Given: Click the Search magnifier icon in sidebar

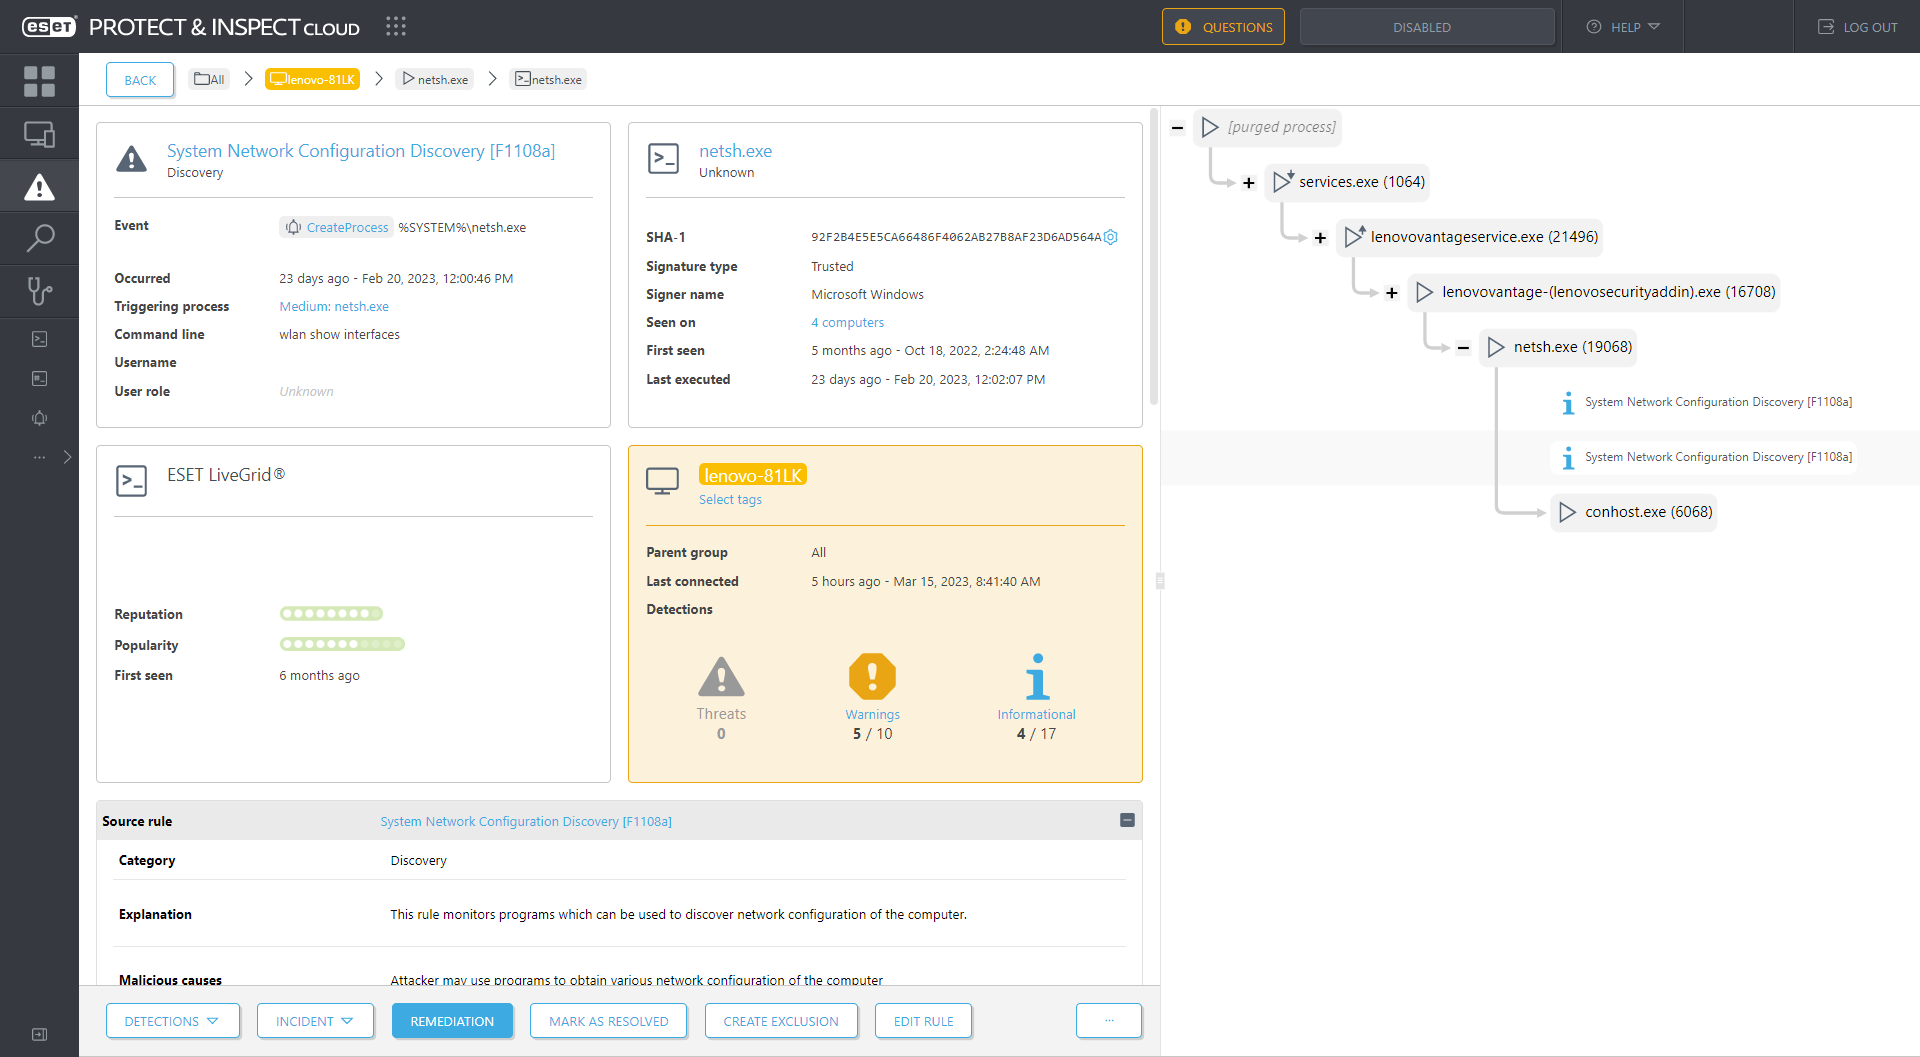Looking at the screenshot, I should 40,238.
